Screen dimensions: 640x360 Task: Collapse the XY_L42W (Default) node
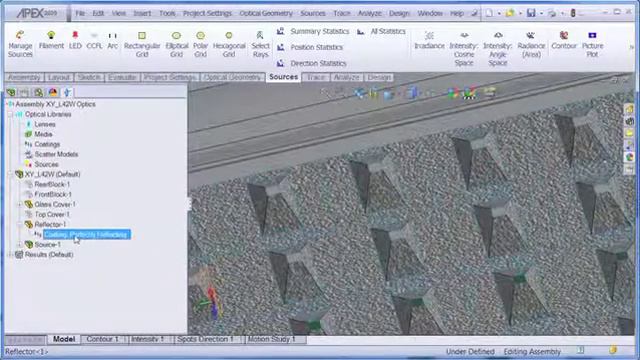(x=10, y=174)
